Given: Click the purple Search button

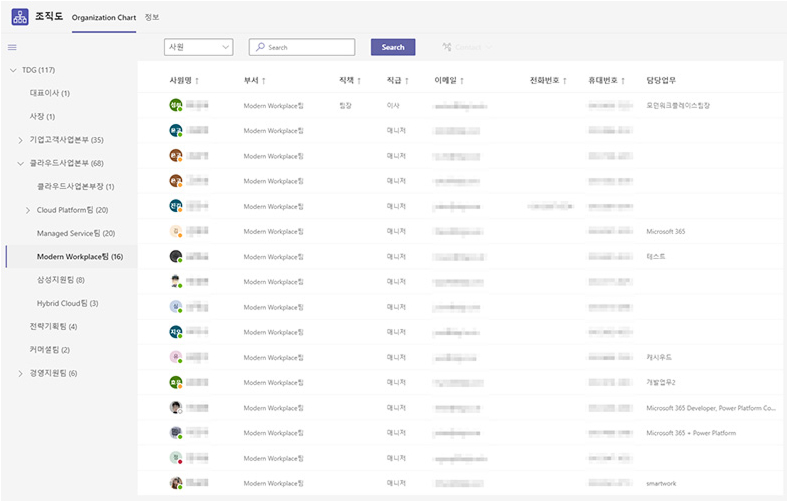Looking at the screenshot, I should [393, 47].
